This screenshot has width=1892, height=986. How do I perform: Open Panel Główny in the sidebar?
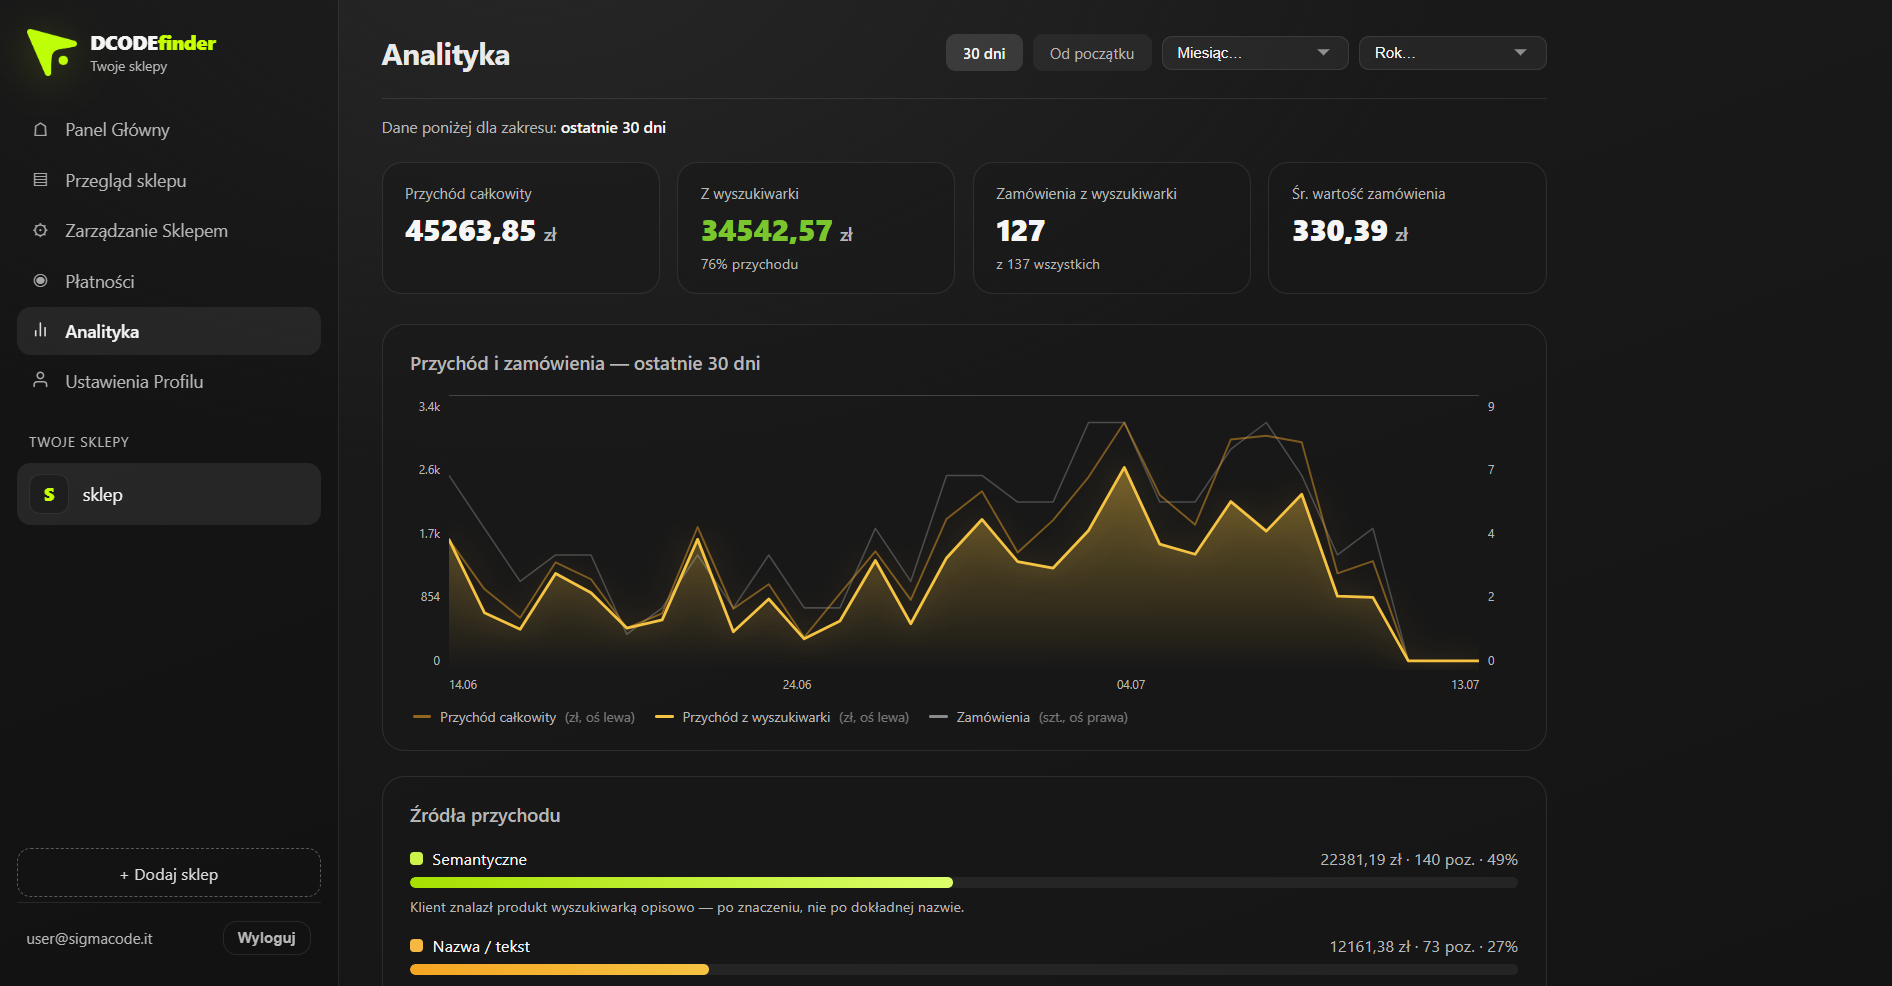(x=169, y=130)
